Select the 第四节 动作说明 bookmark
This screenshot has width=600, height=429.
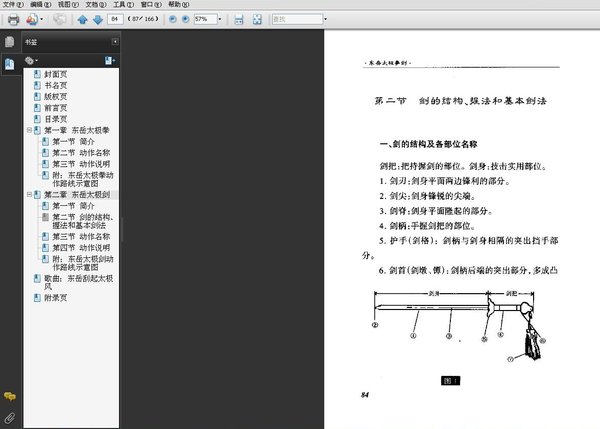81,248
